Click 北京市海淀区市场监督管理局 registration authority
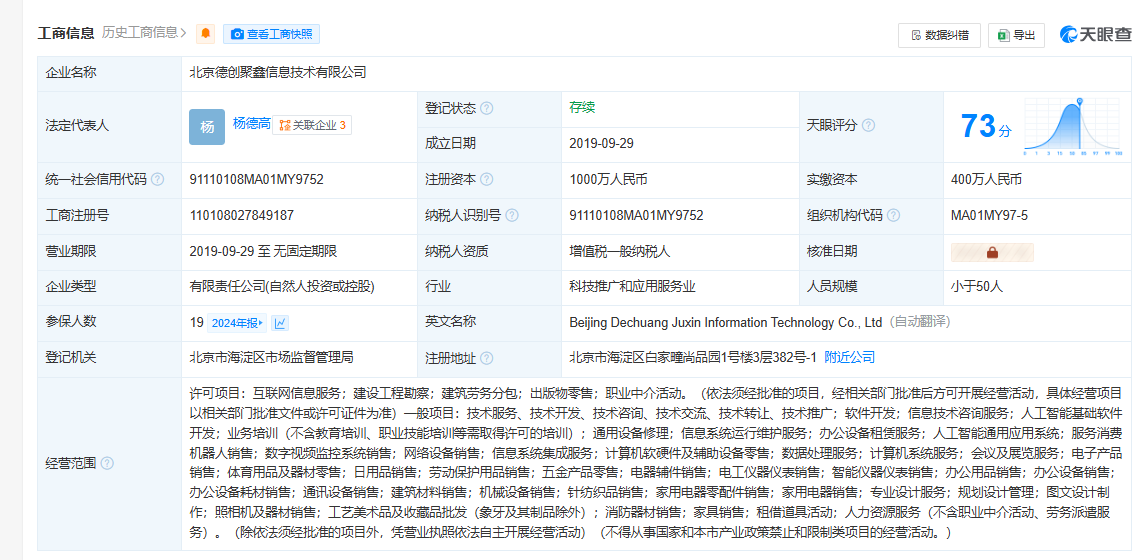Viewport: 1145px width, 560px height. point(272,358)
